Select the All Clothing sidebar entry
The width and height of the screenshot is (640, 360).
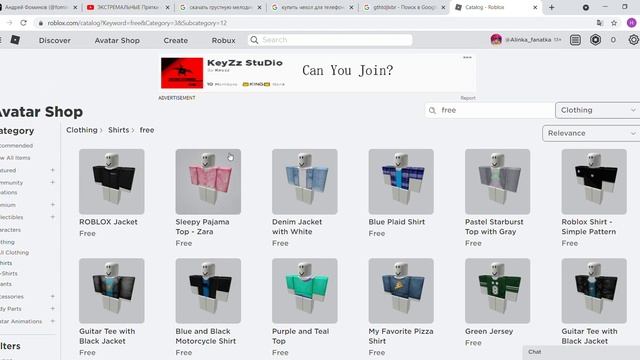(x=15, y=252)
